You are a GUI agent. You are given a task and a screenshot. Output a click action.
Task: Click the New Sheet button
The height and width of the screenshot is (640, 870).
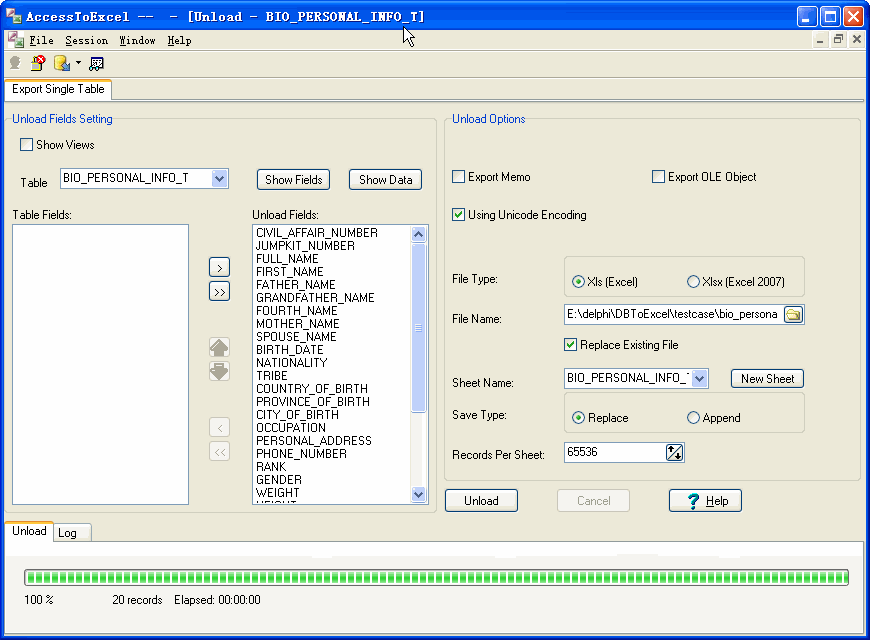click(767, 379)
